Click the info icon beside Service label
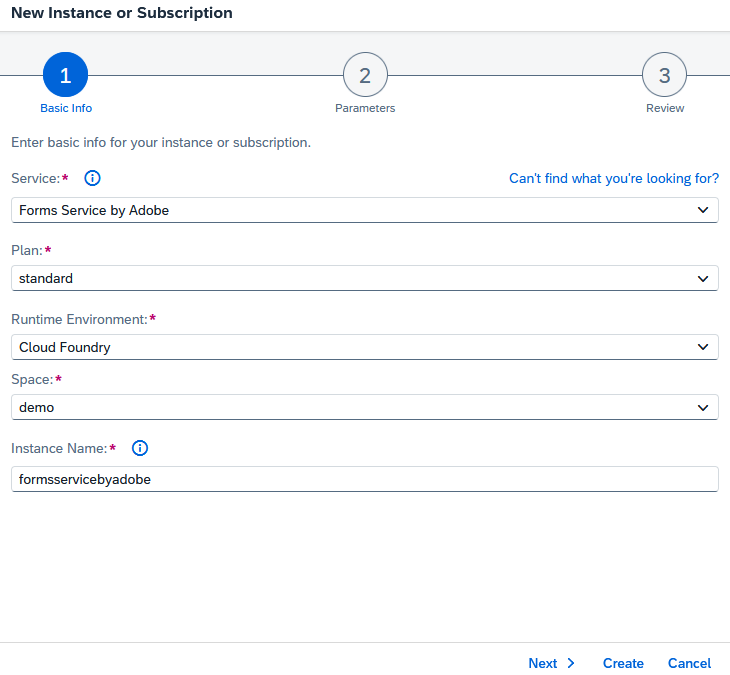Image resolution: width=730 pixels, height=675 pixels. click(x=93, y=178)
